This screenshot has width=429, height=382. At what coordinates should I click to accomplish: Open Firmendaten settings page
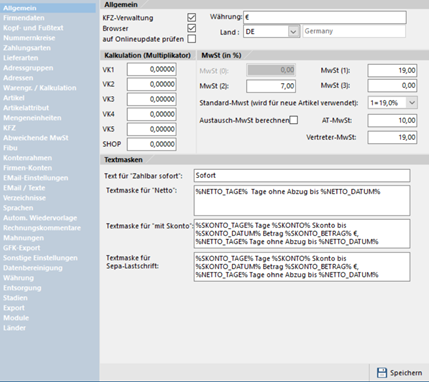coord(24,18)
